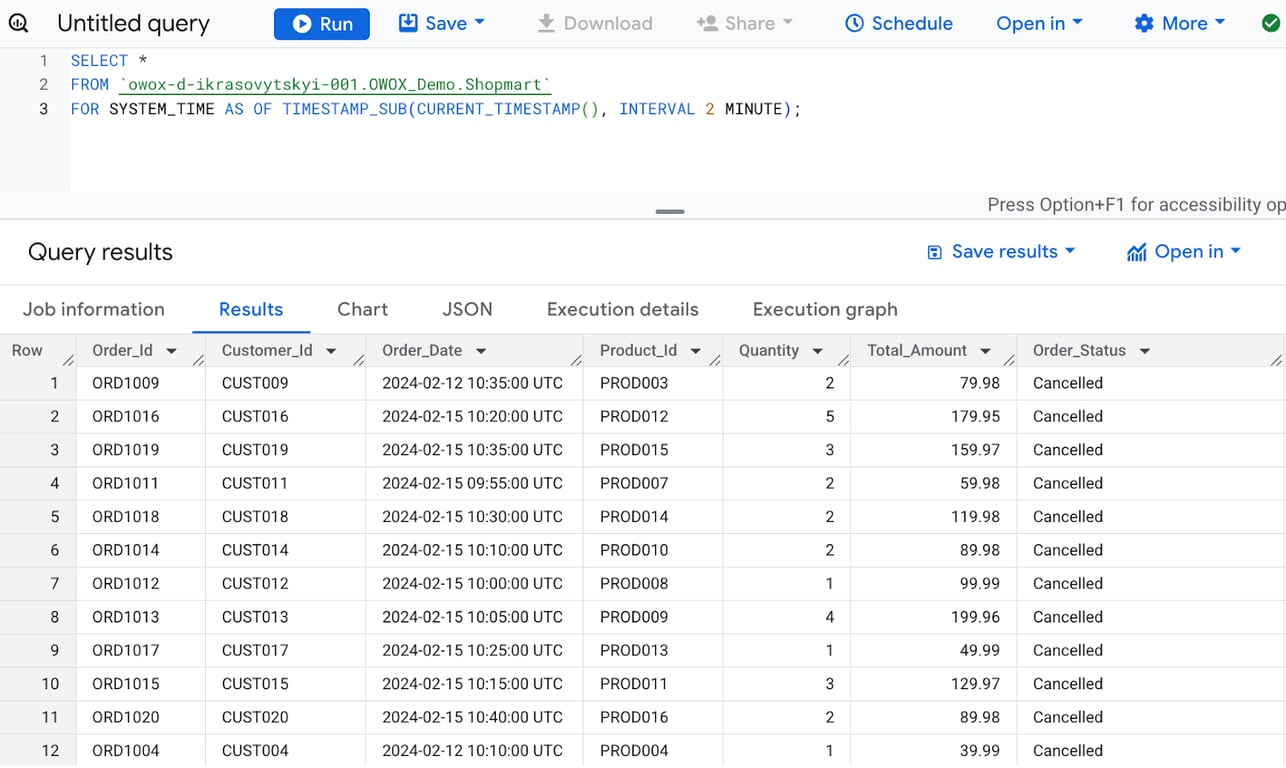Image resolution: width=1286 pixels, height=768 pixels.
Task: Click the share person icon
Action: tap(707, 23)
